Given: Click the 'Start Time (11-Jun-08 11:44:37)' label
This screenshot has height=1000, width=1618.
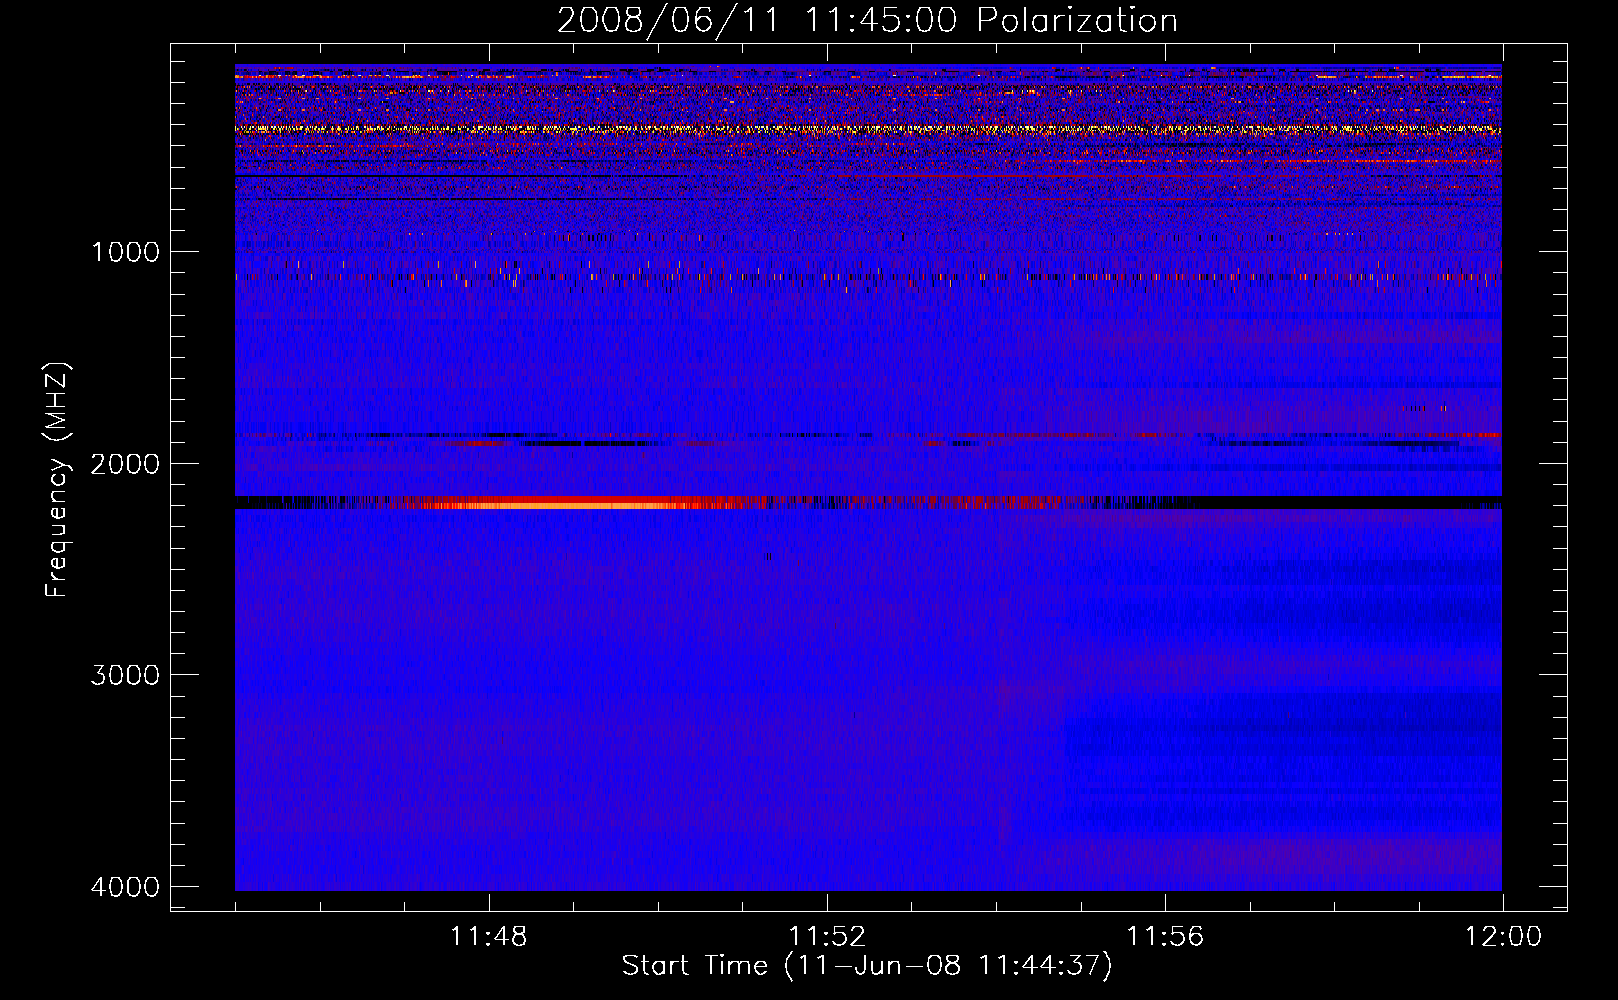Looking at the screenshot, I should pyautogui.click(x=867, y=966).
